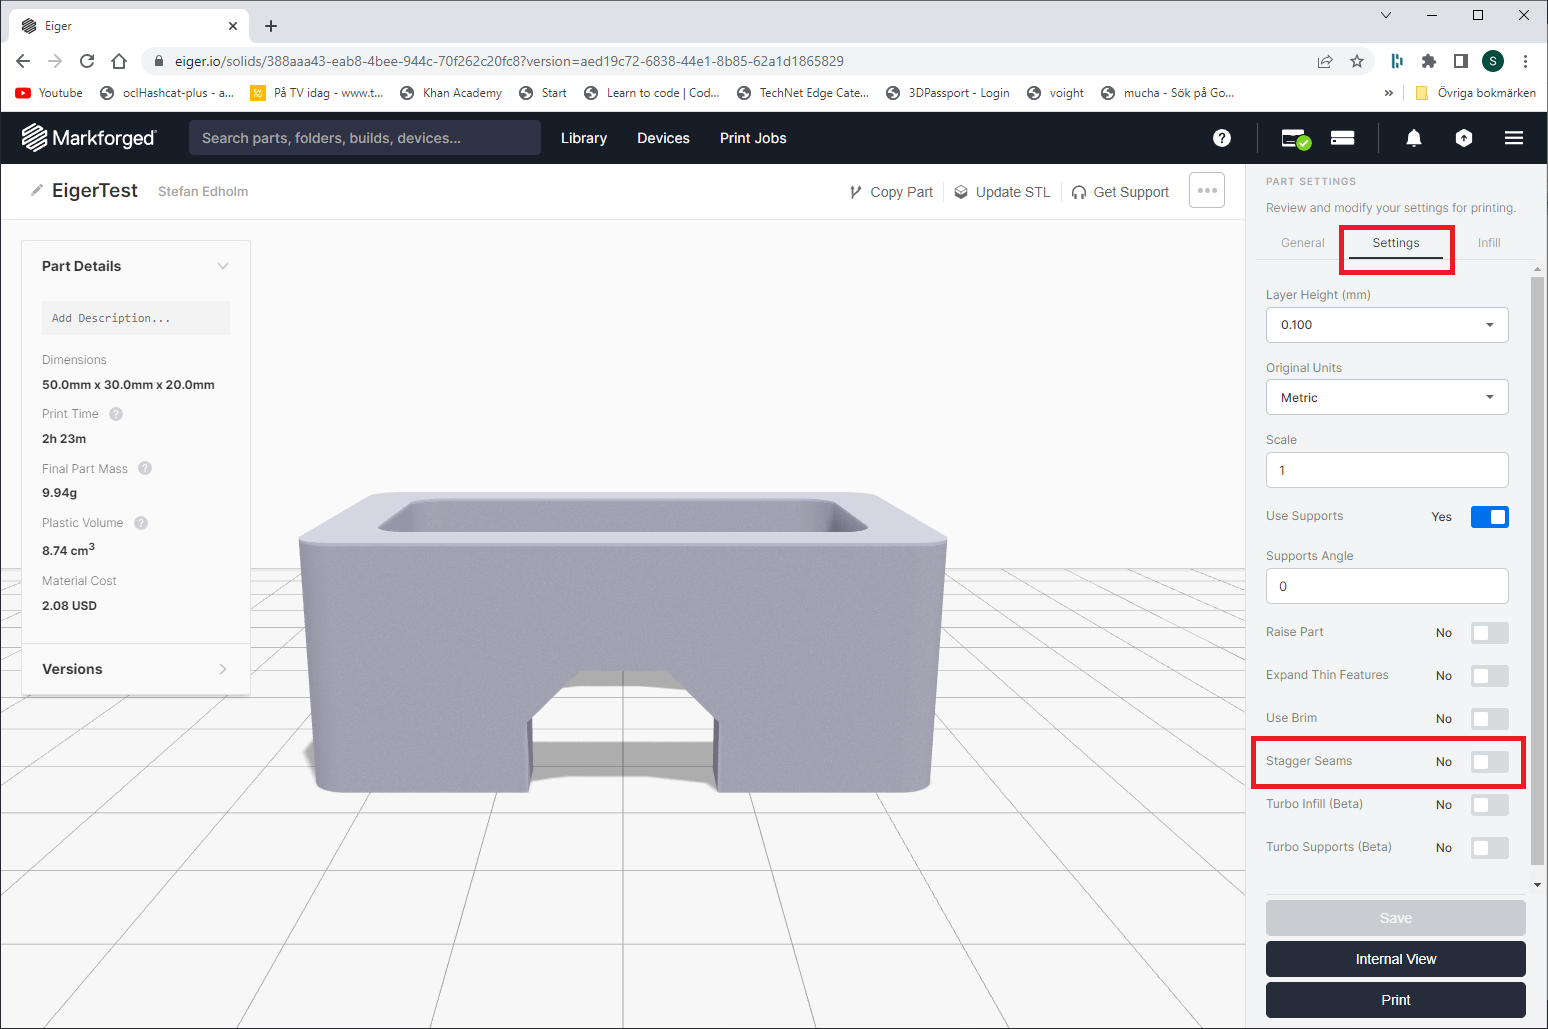Open the hamburger menu in header
1548x1029 pixels.
point(1513,138)
